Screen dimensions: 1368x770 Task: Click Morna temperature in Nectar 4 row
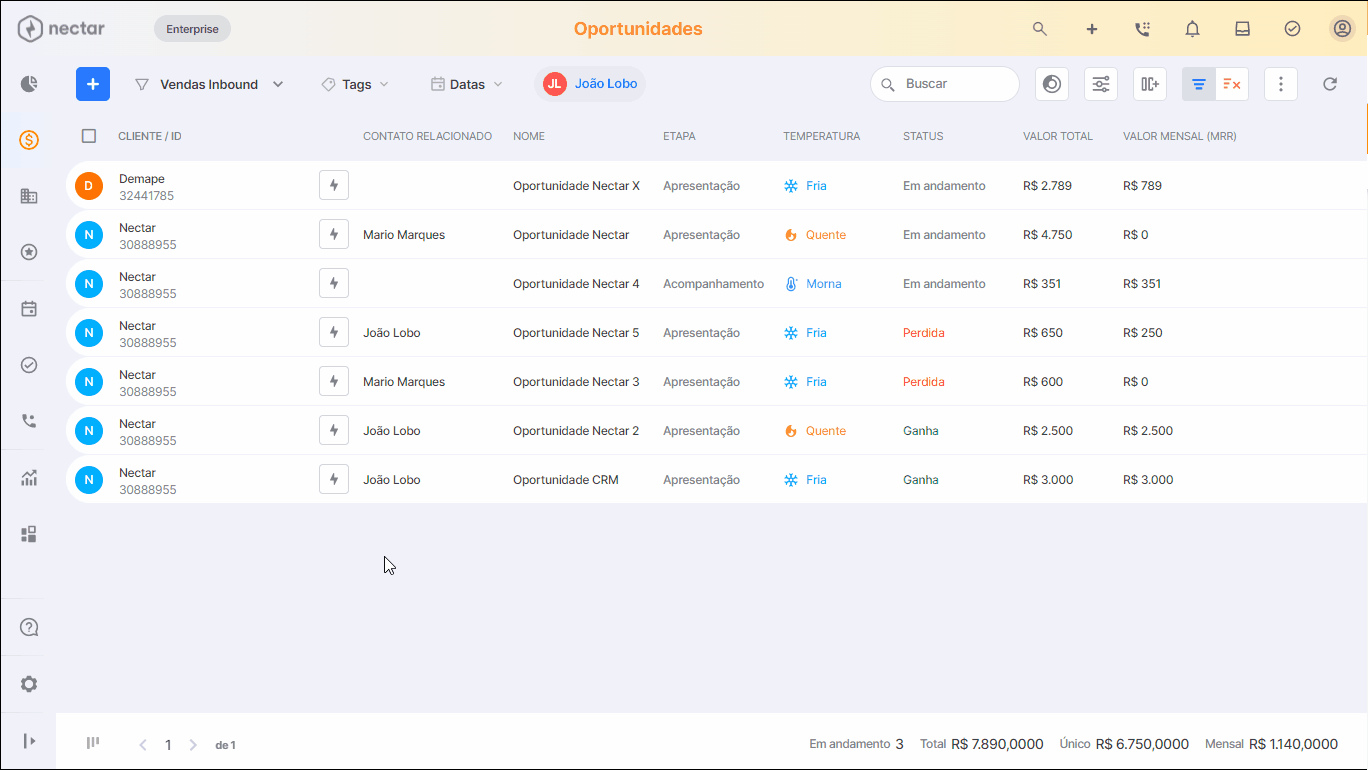point(813,284)
